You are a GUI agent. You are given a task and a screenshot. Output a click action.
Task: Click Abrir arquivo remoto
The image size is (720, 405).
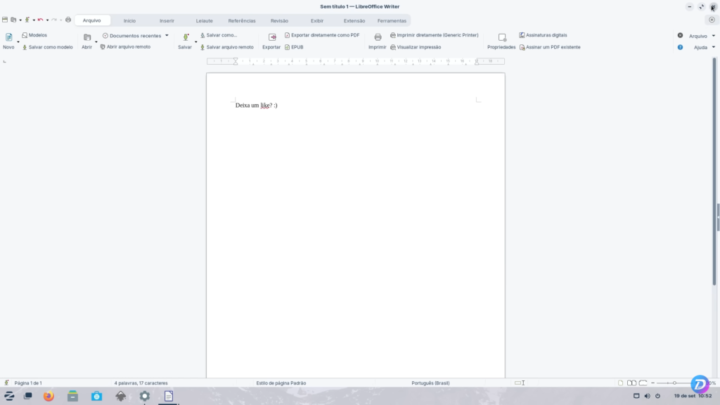pyautogui.click(x=125, y=47)
